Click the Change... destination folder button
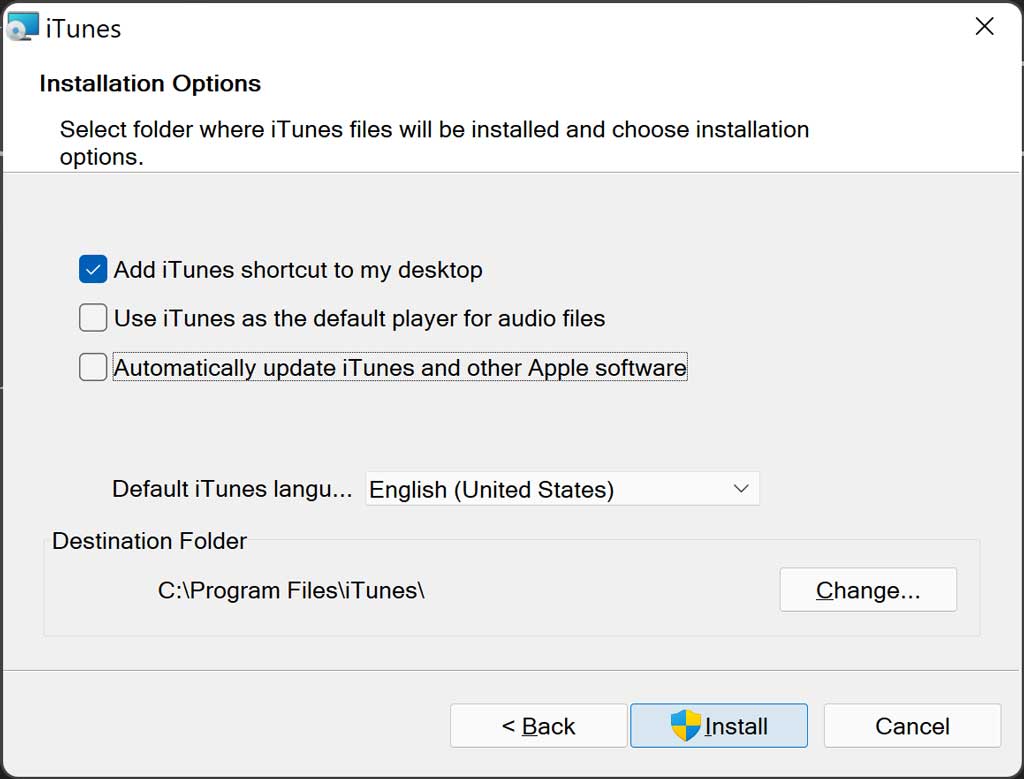The image size is (1024, 779). pyautogui.click(x=868, y=590)
